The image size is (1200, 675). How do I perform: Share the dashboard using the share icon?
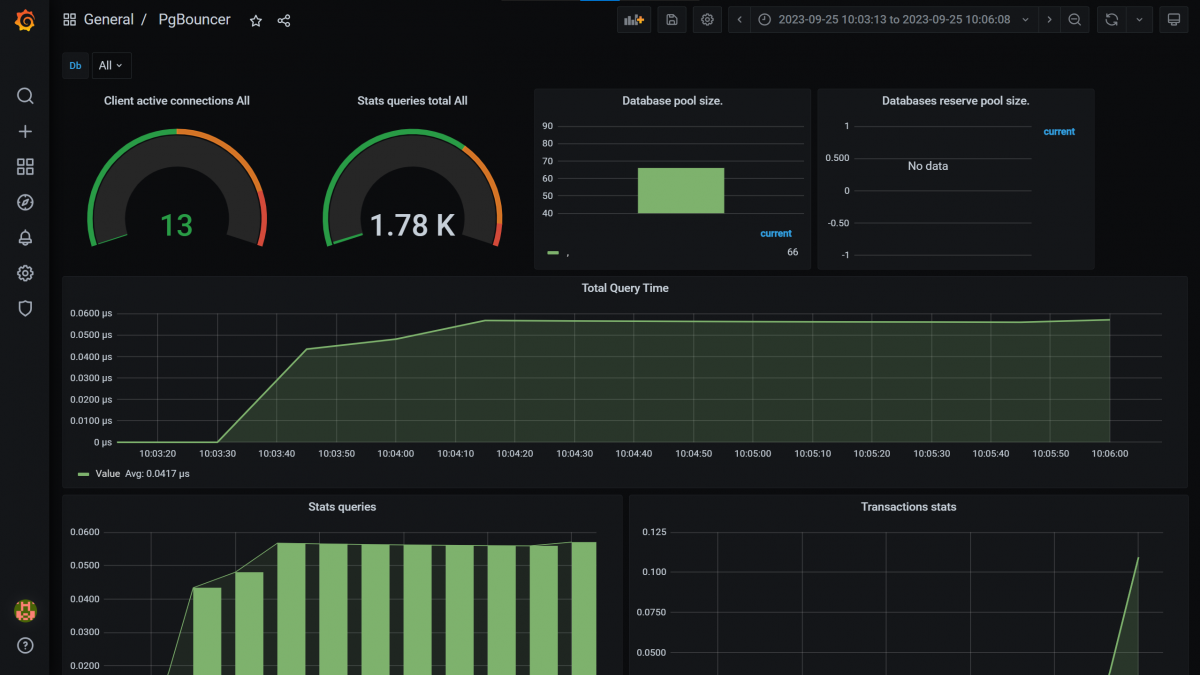coord(283,19)
